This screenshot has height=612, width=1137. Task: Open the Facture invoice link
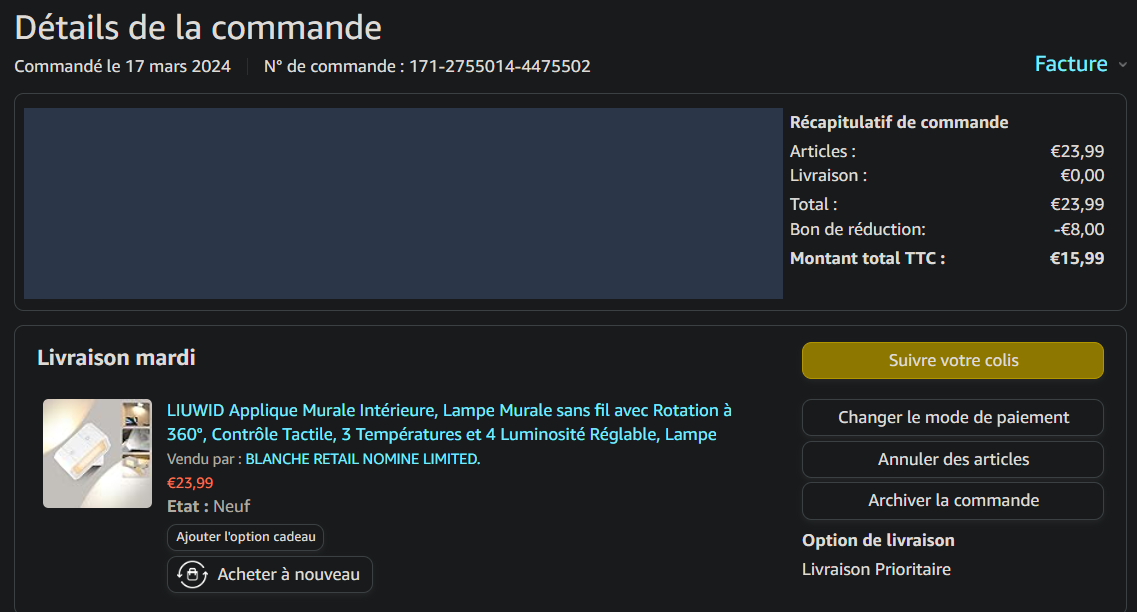[1070, 64]
